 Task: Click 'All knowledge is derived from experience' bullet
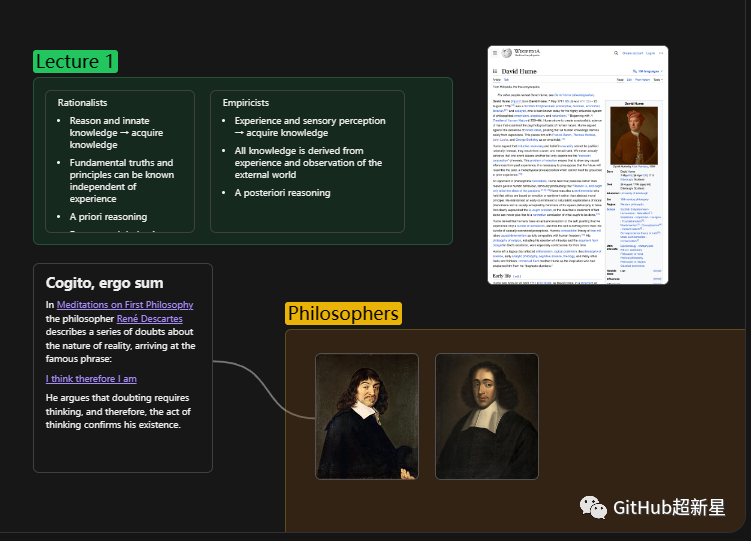pyautogui.click(x=308, y=163)
